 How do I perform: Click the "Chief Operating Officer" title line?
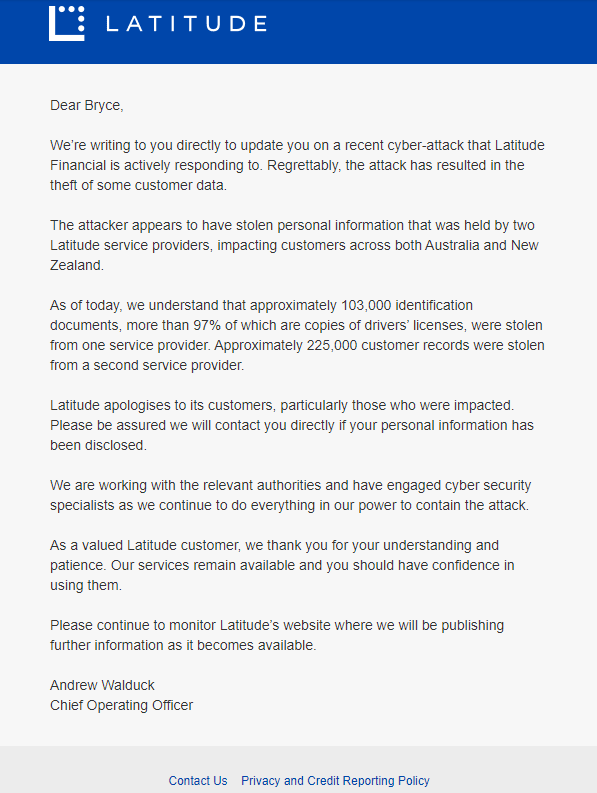click(x=121, y=705)
